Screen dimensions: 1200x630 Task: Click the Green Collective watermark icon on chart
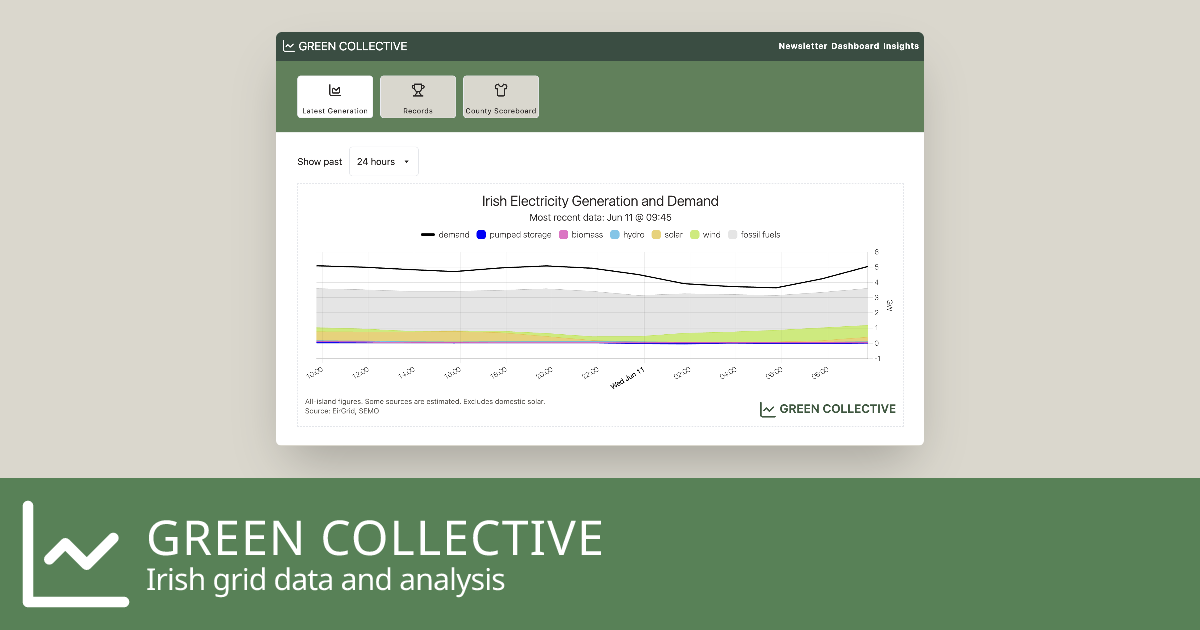[766, 408]
